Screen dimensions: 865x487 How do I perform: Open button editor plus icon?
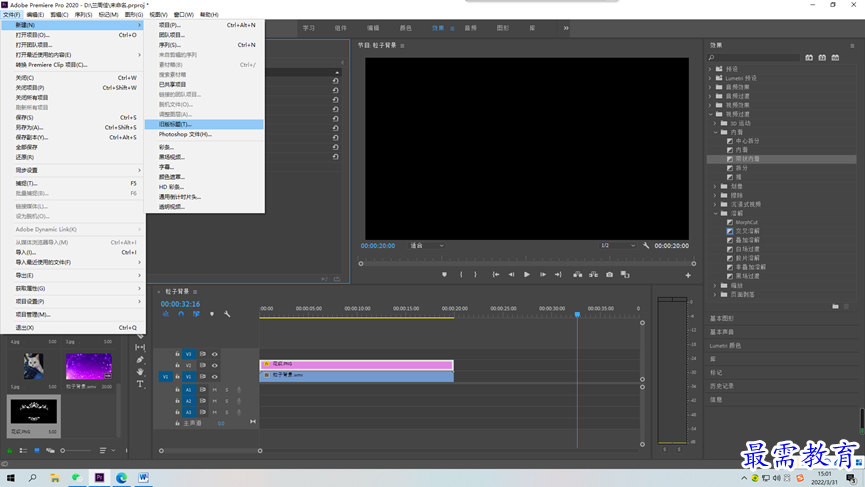coord(688,275)
